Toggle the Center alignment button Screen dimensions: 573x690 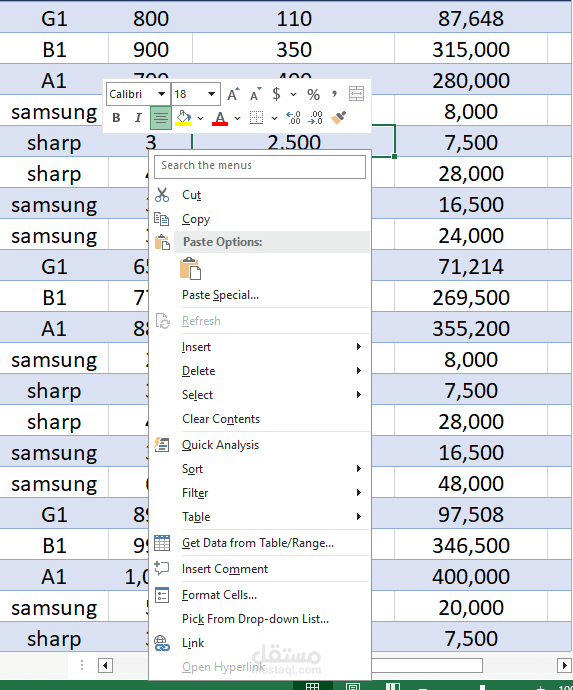tap(161, 118)
